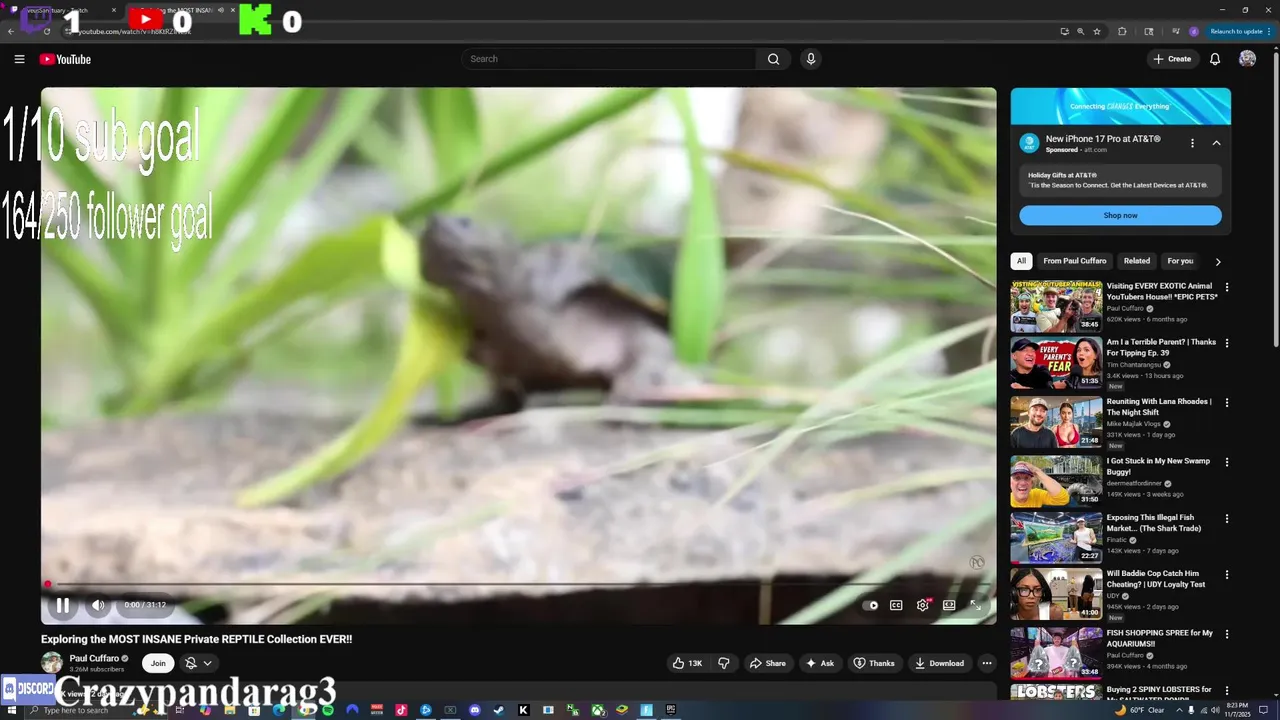Select the From Paul Cuffaro chip
The height and width of the screenshot is (720, 1280).
tap(1075, 261)
